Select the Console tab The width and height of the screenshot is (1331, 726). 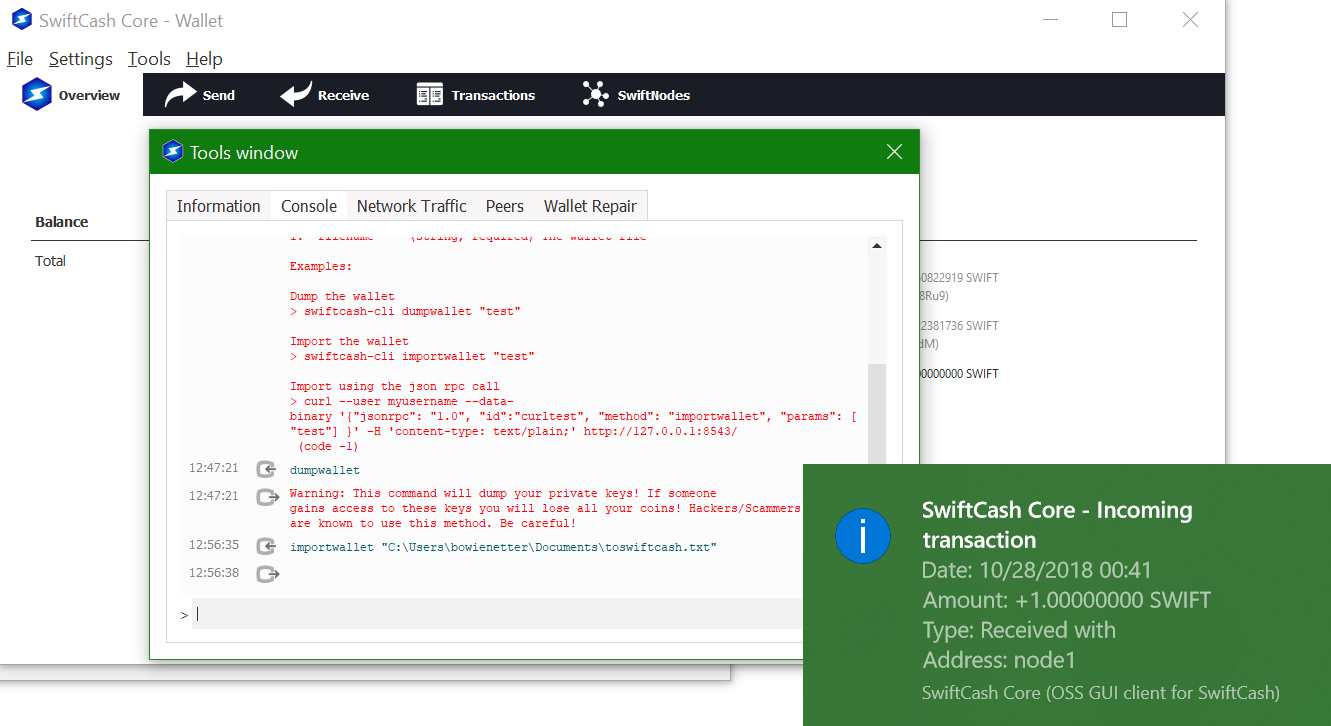309,206
